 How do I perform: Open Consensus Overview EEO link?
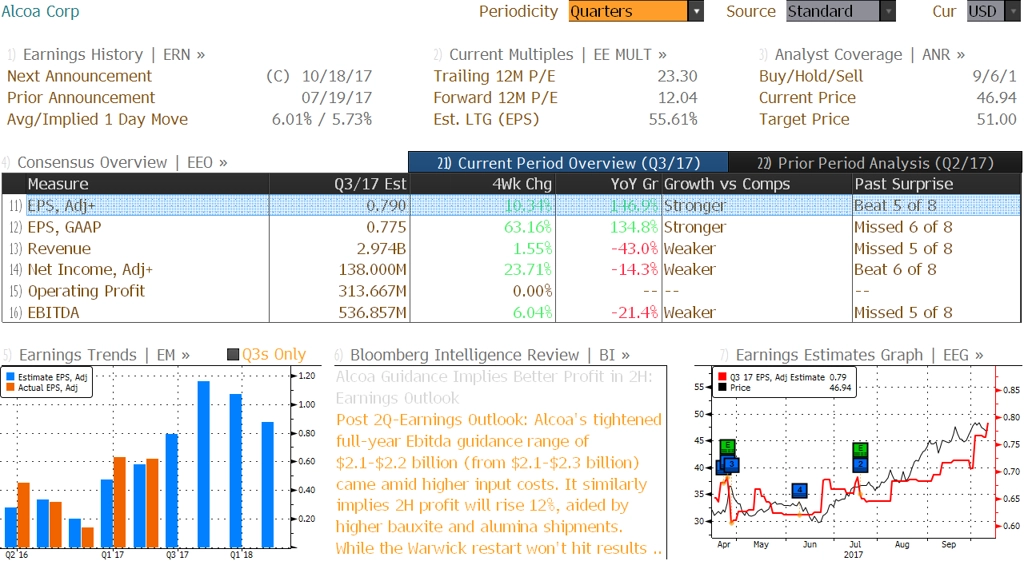(122, 163)
